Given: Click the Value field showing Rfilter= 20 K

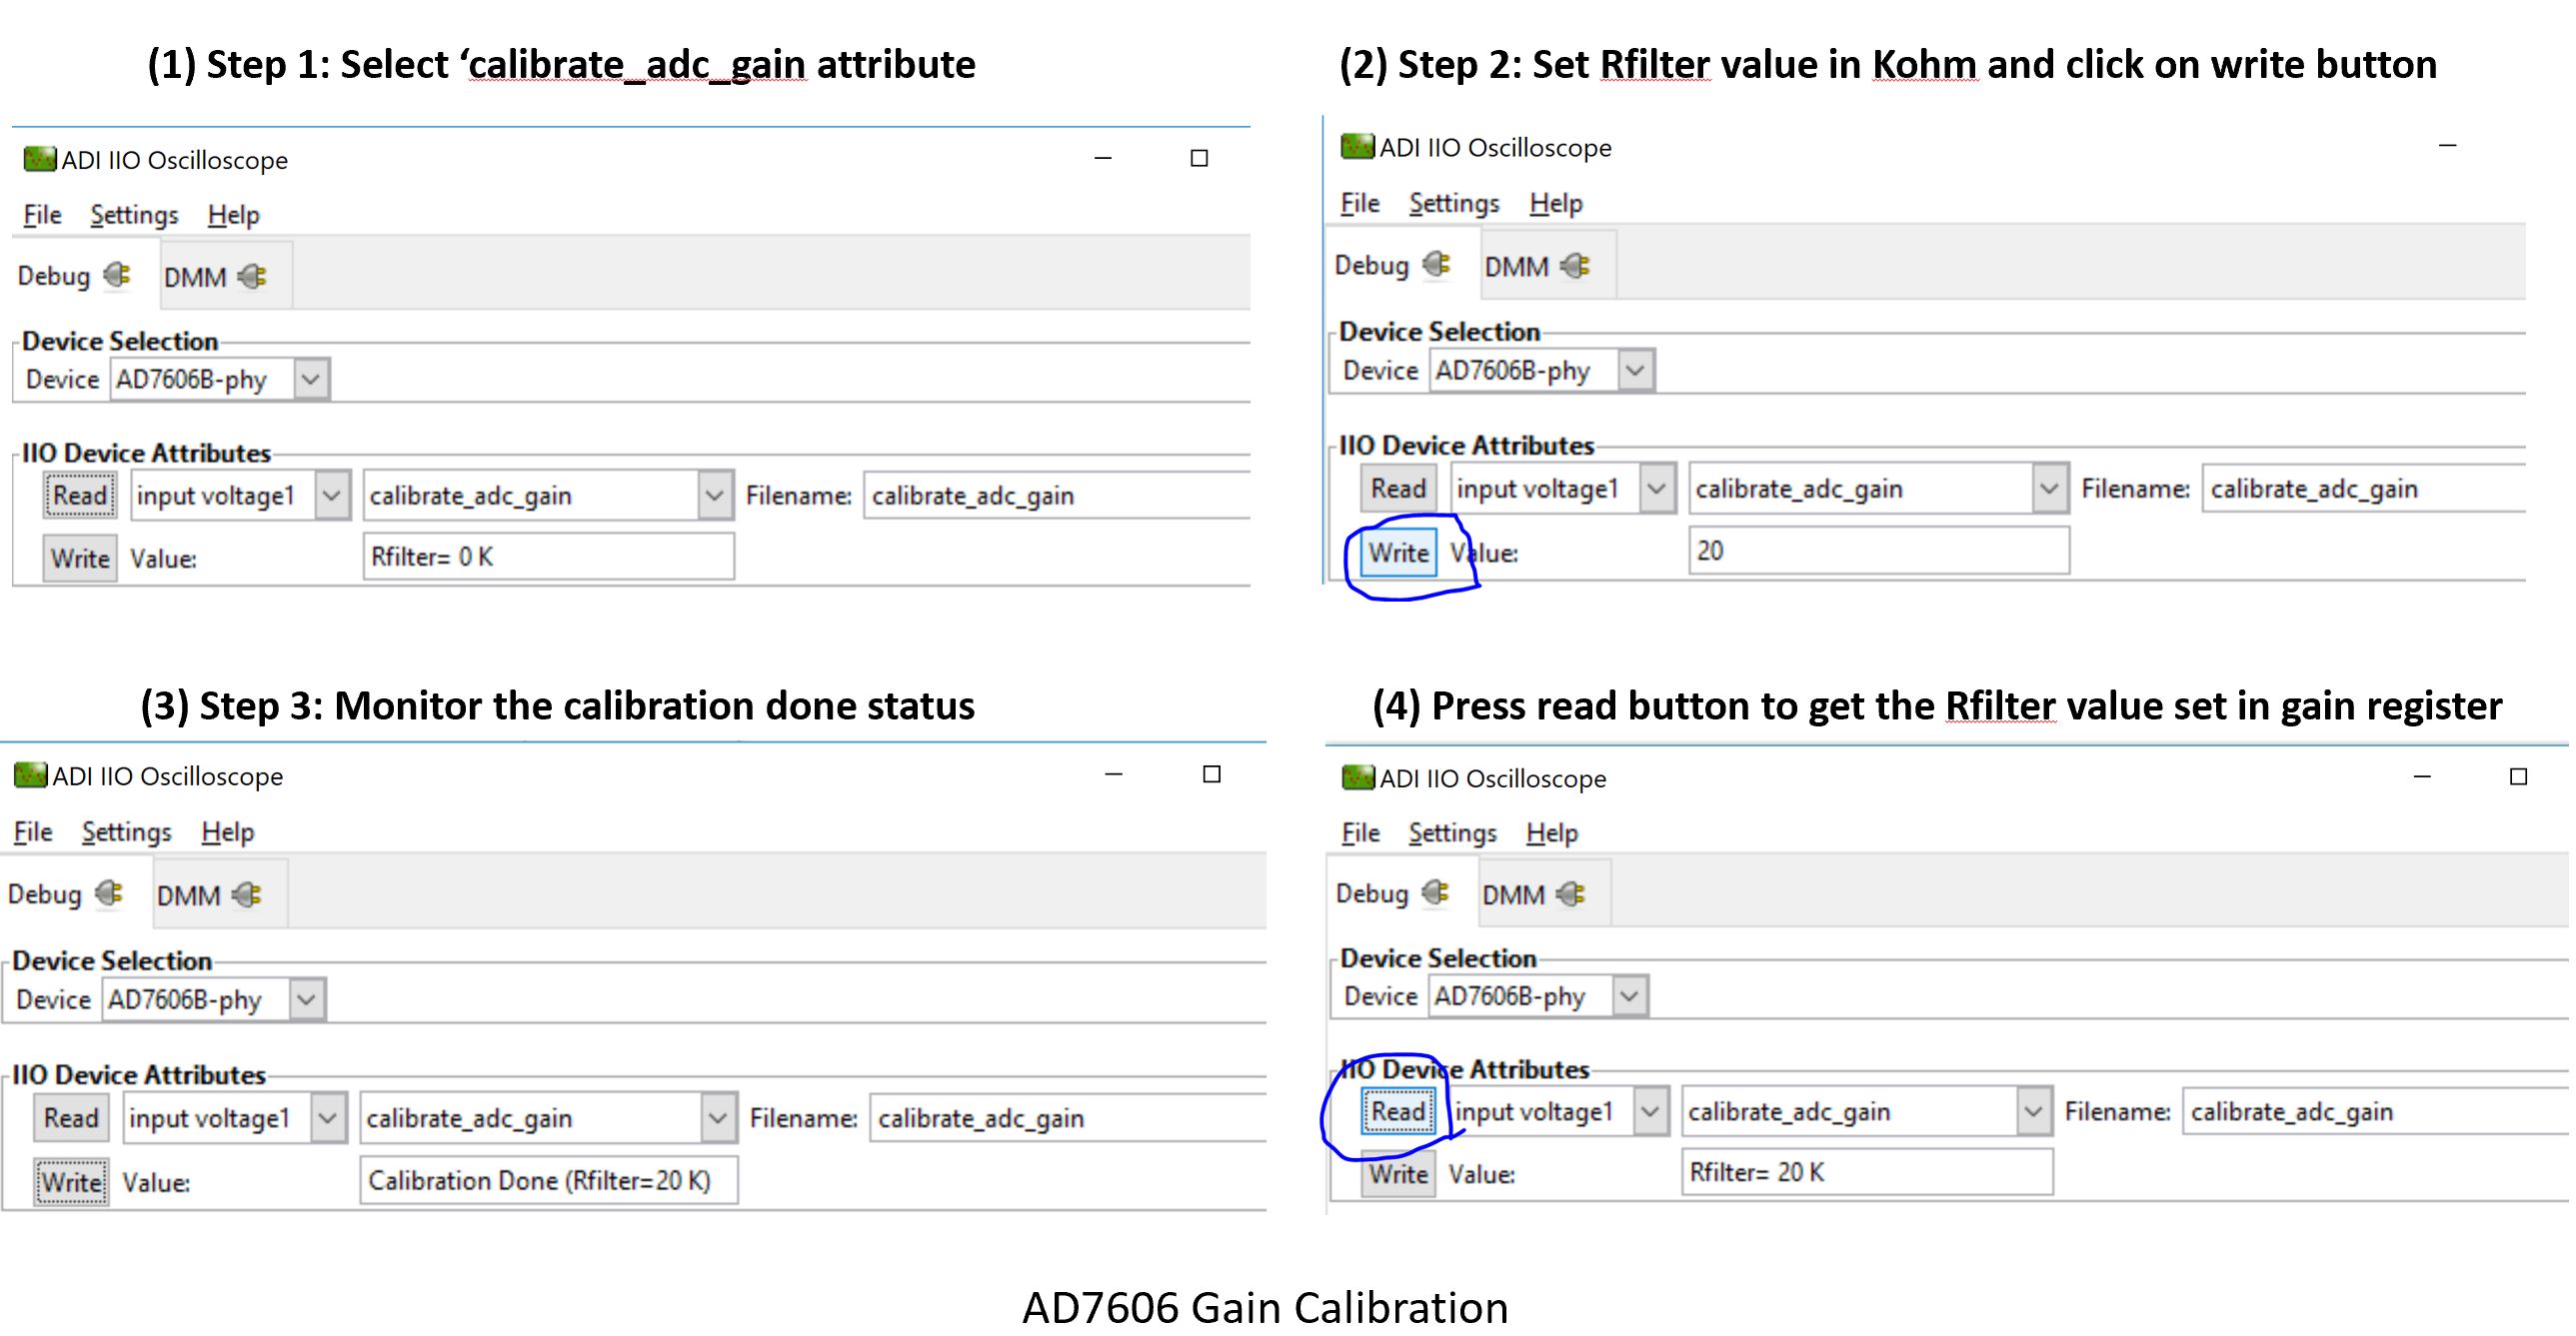Looking at the screenshot, I should [1867, 1172].
